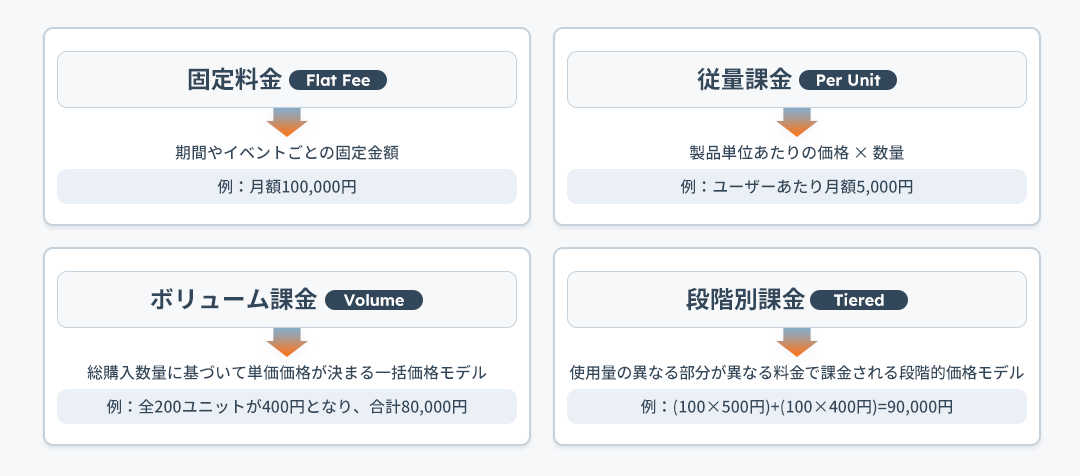This screenshot has width=1080, height=476.
Task: Click the arrow under ボリューム課金 header
Action: click(287, 342)
